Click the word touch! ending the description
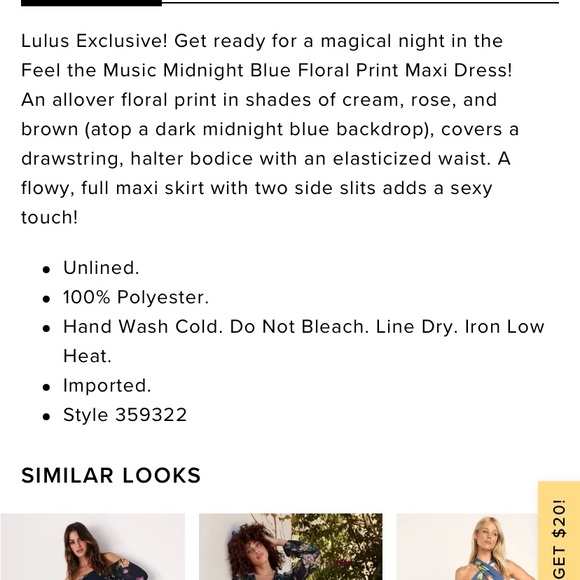The image size is (580, 580). 50,217
